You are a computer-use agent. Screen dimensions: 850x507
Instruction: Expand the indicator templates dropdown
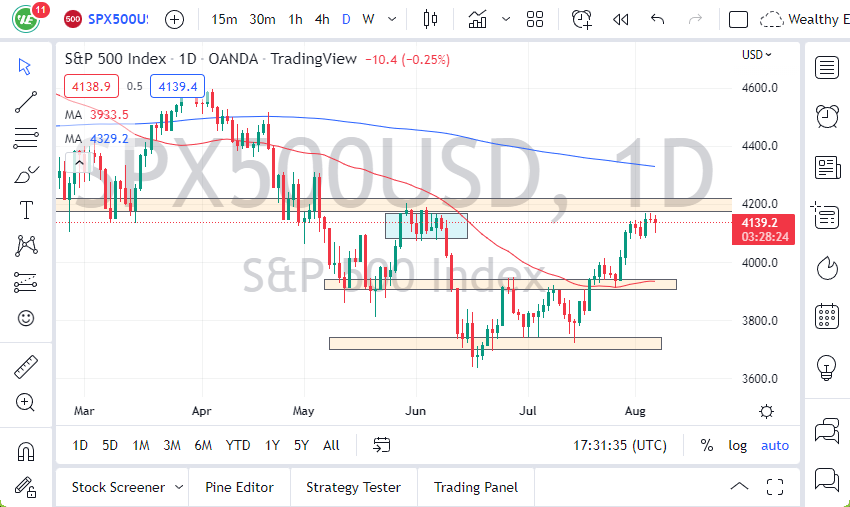[506, 19]
